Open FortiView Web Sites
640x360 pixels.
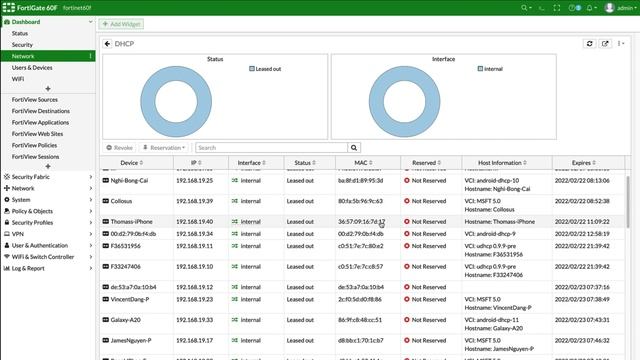click(37, 134)
